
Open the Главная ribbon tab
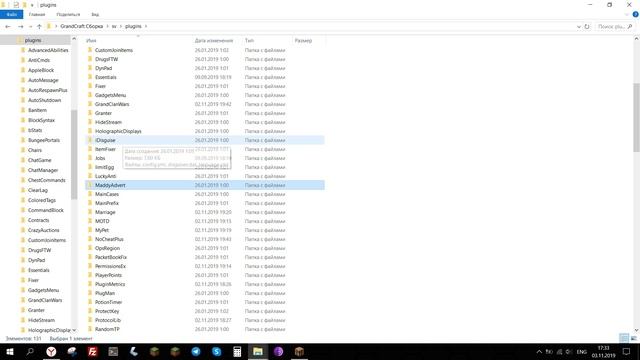pos(37,14)
